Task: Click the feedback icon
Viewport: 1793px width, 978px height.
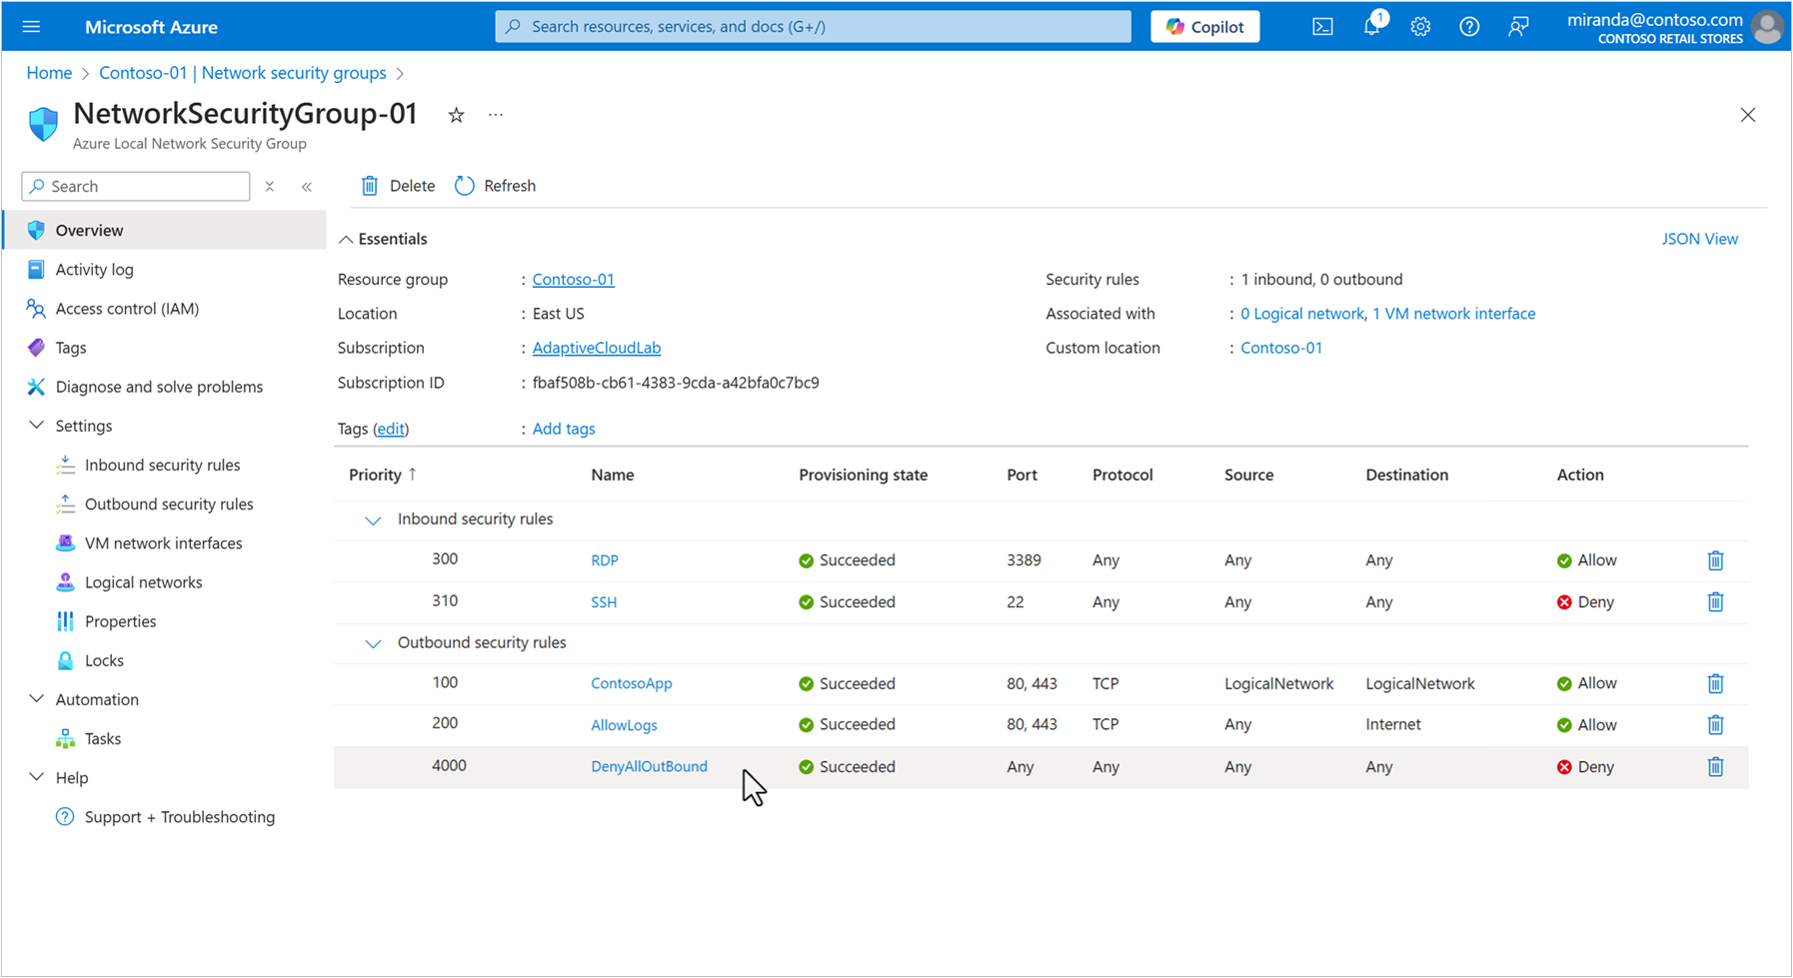Action: (x=1518, y=26)
